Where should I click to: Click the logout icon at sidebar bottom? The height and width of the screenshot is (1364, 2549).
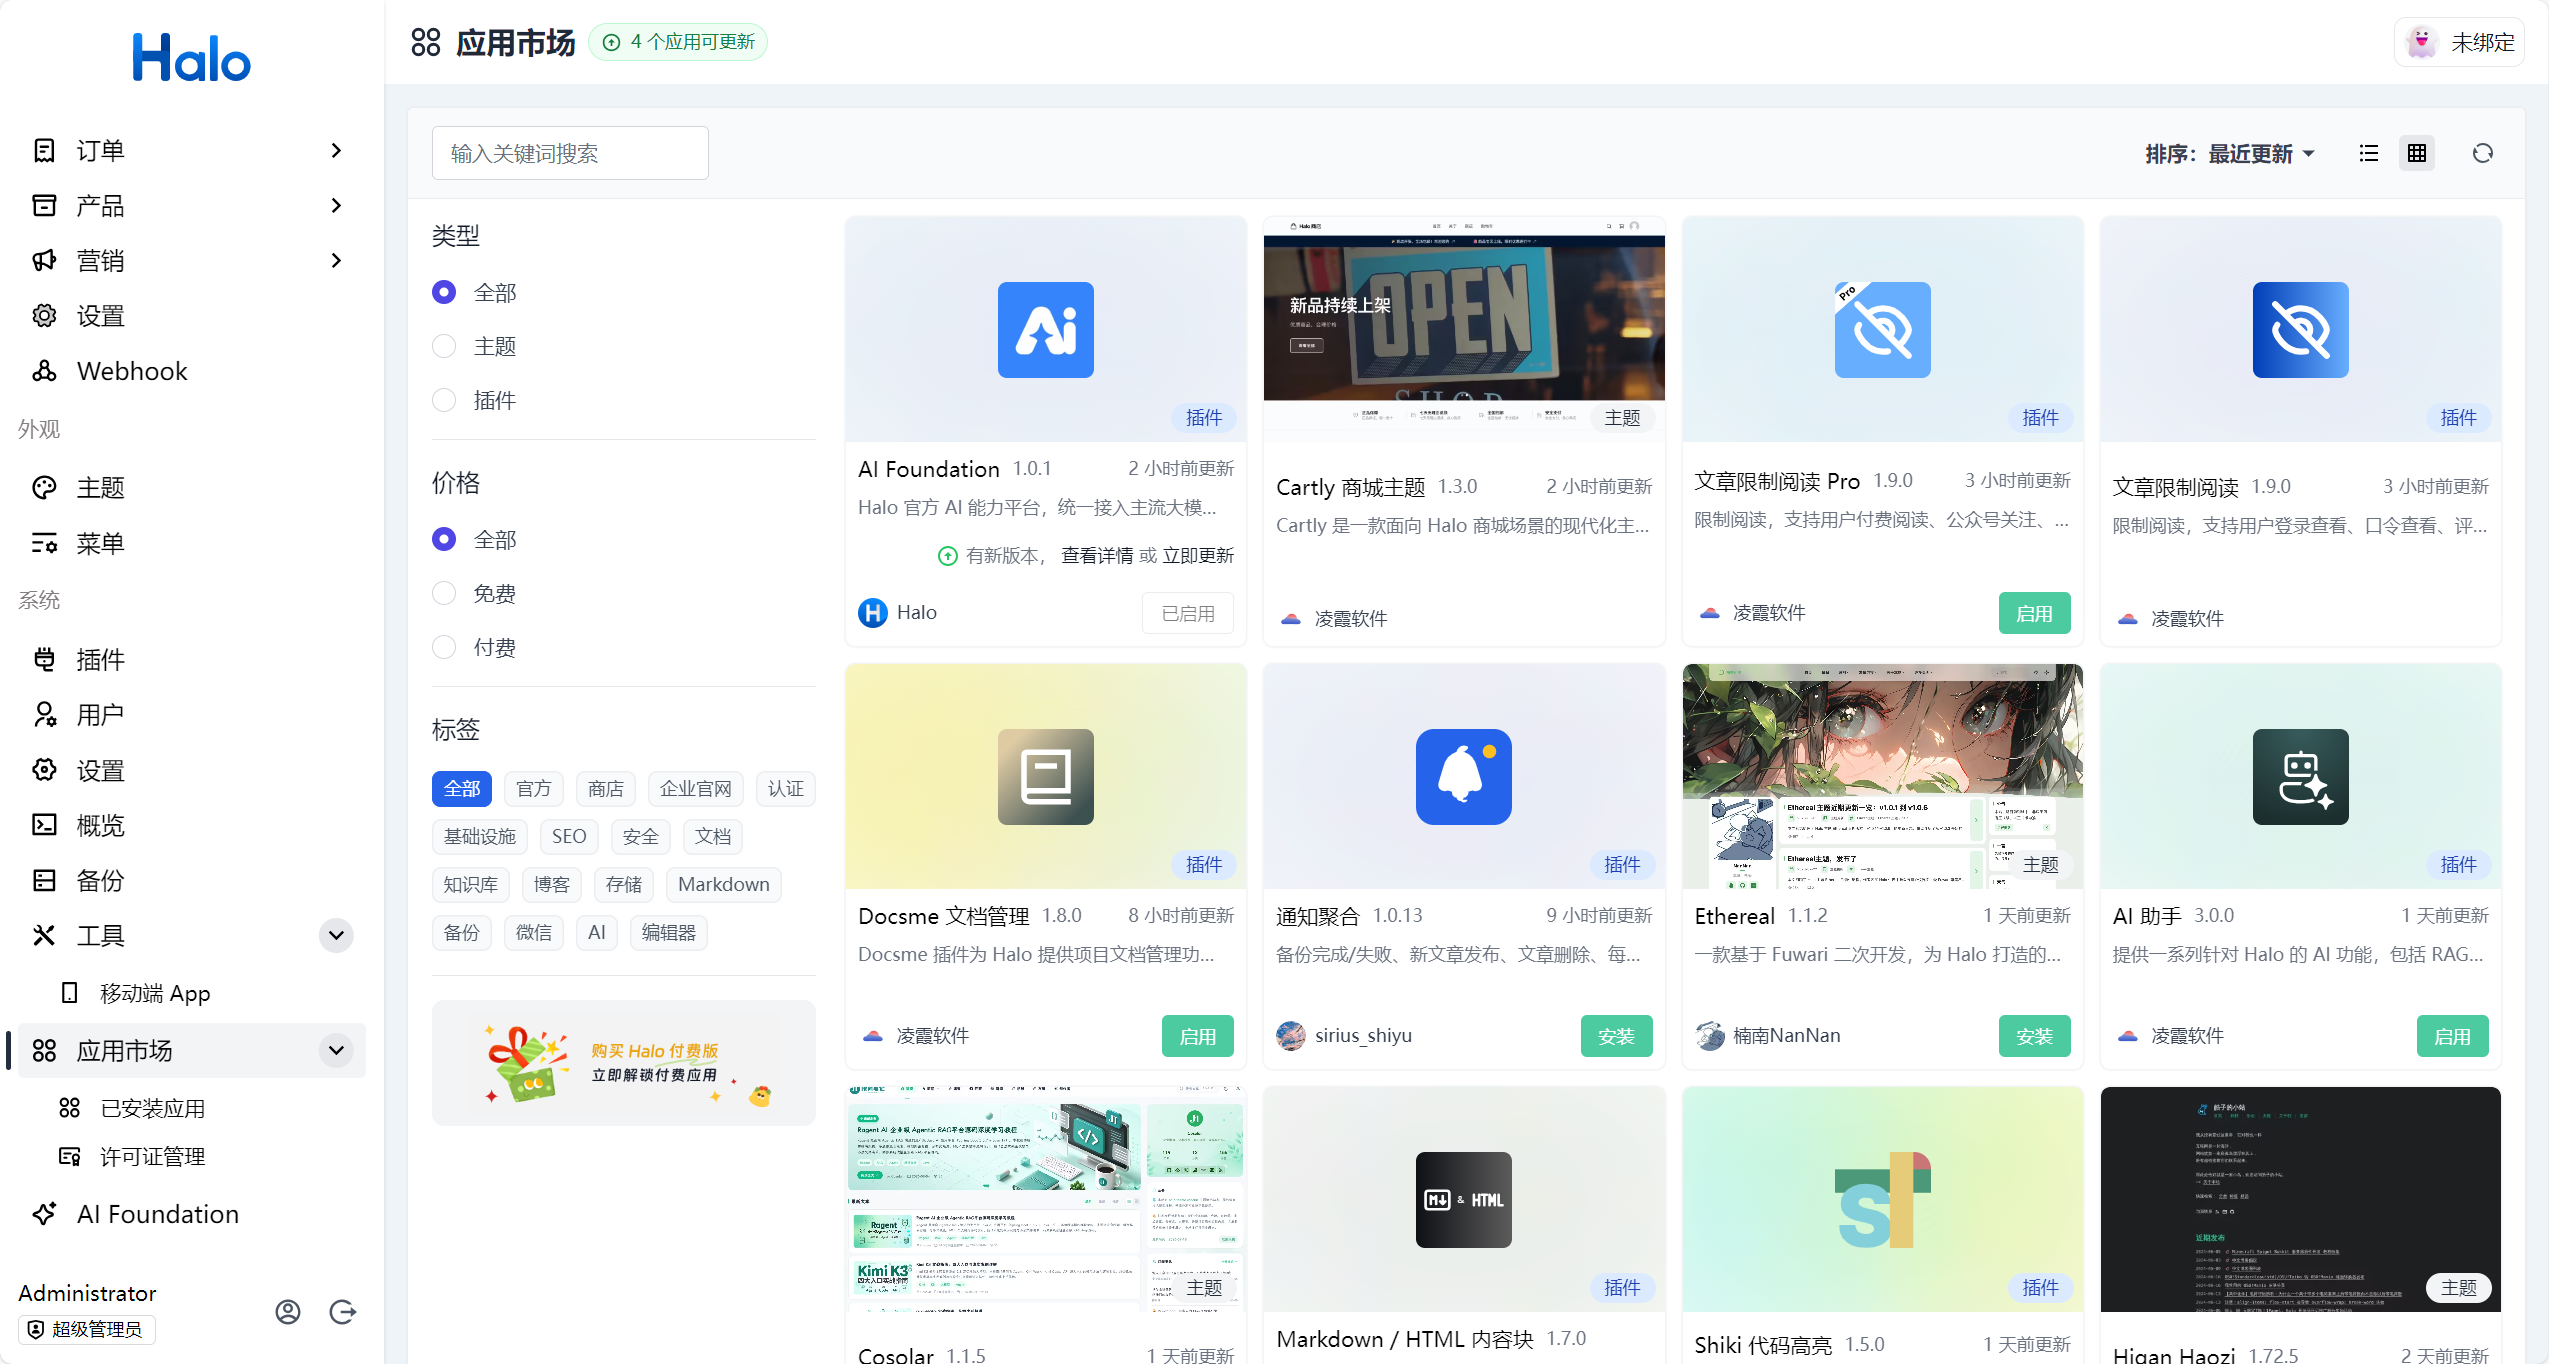click(x=343, y=1312)
